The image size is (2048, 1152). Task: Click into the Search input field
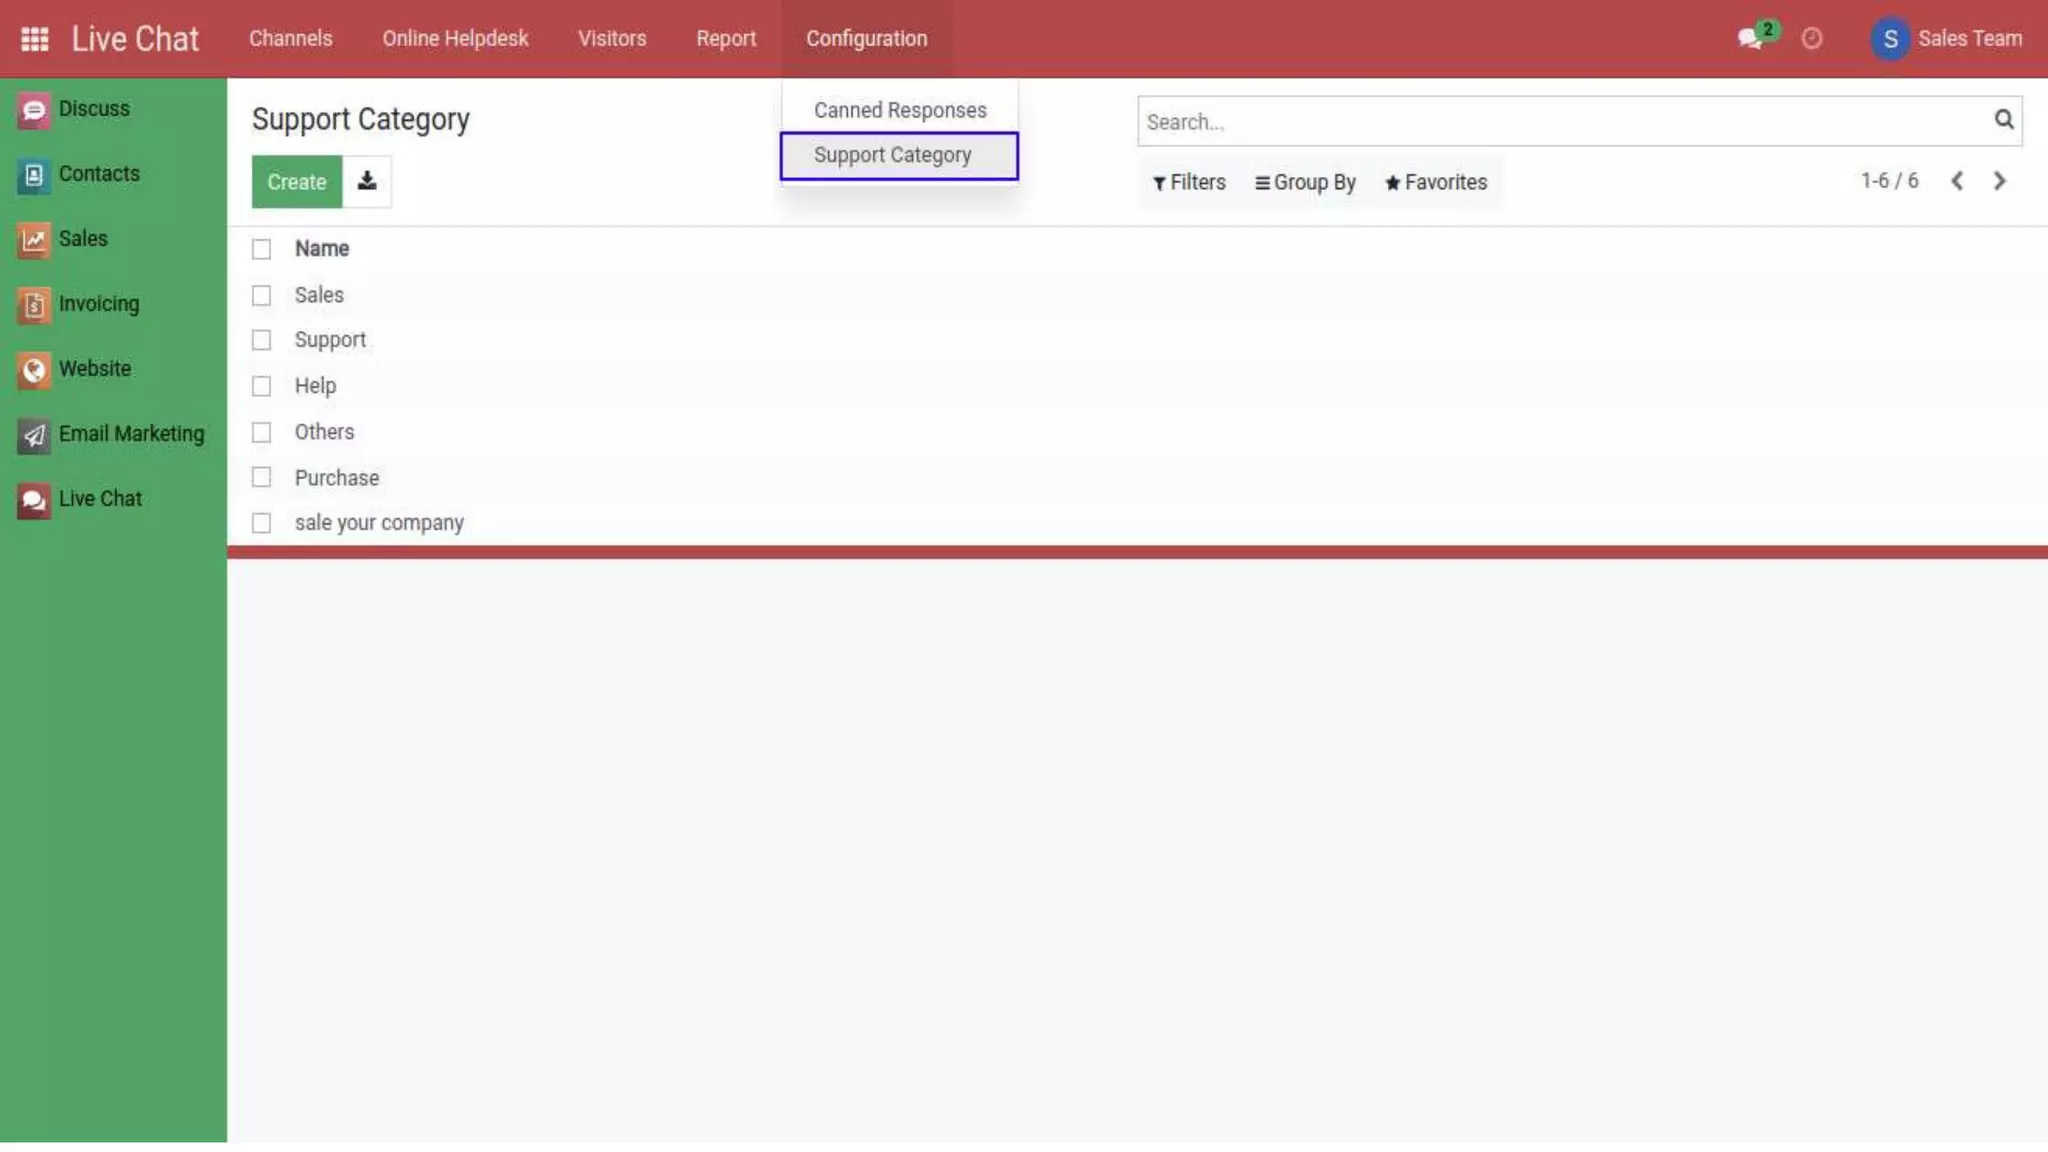[x=1560, y=122]
